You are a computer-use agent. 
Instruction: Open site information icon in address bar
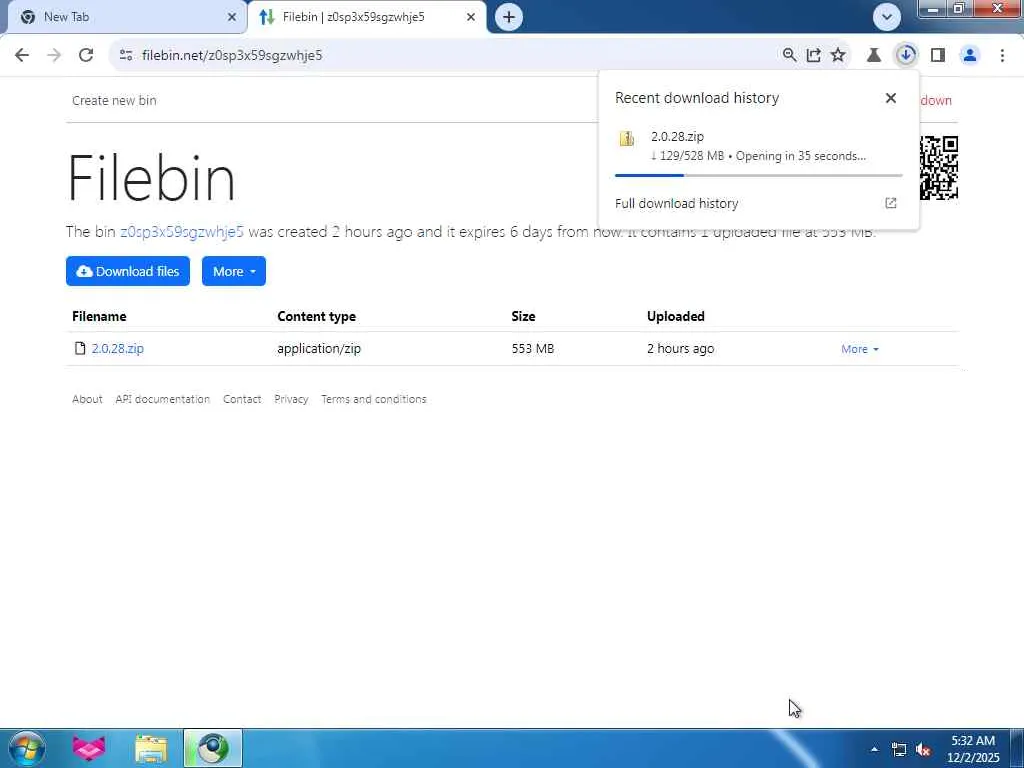126,56
